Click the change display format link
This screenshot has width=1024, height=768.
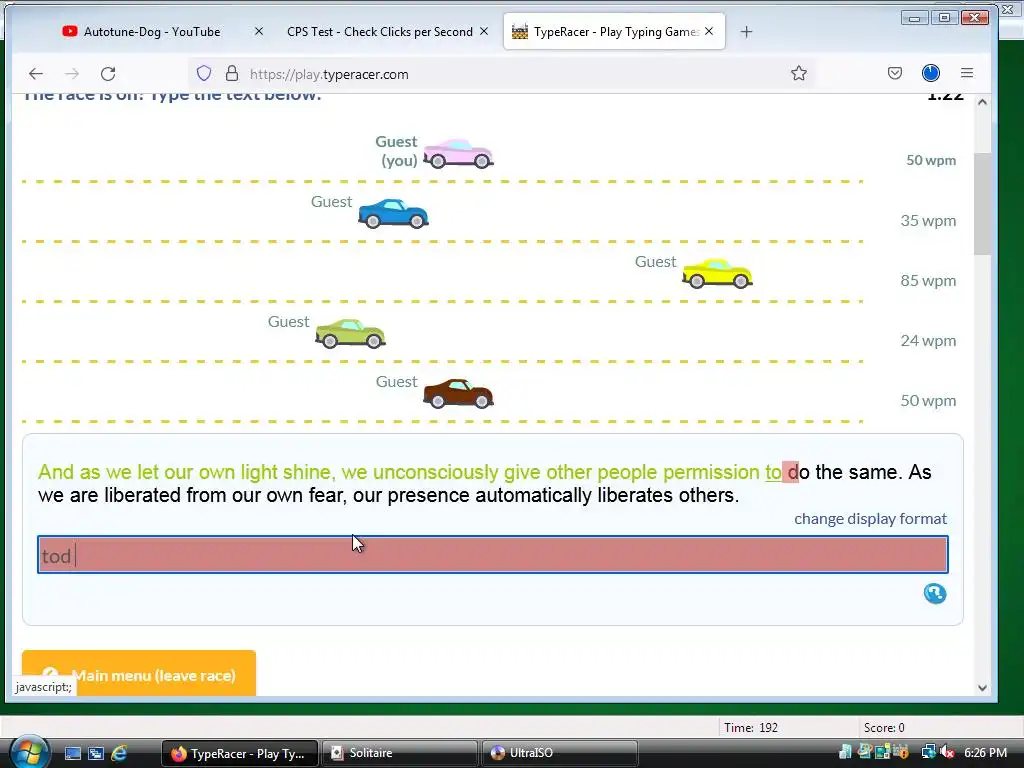pyautogui.click(x=870, y=519)
